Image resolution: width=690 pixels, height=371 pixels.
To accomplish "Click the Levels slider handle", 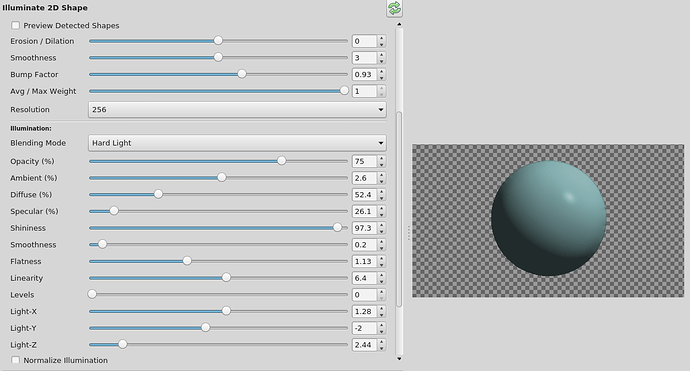I will pos(92,294).
